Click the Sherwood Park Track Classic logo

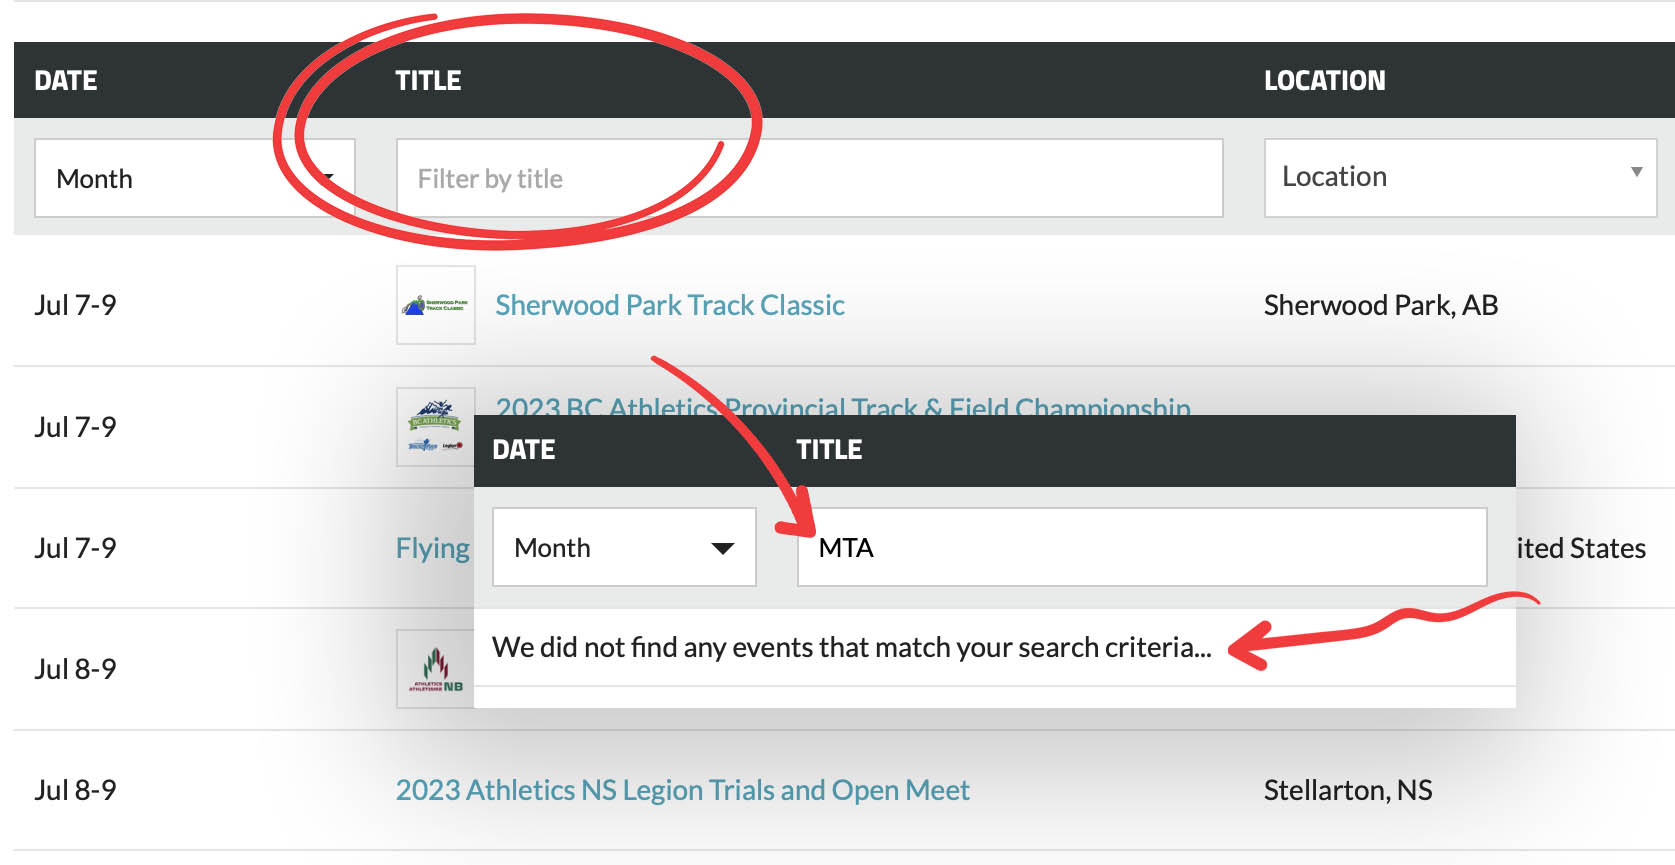(435, 305)
